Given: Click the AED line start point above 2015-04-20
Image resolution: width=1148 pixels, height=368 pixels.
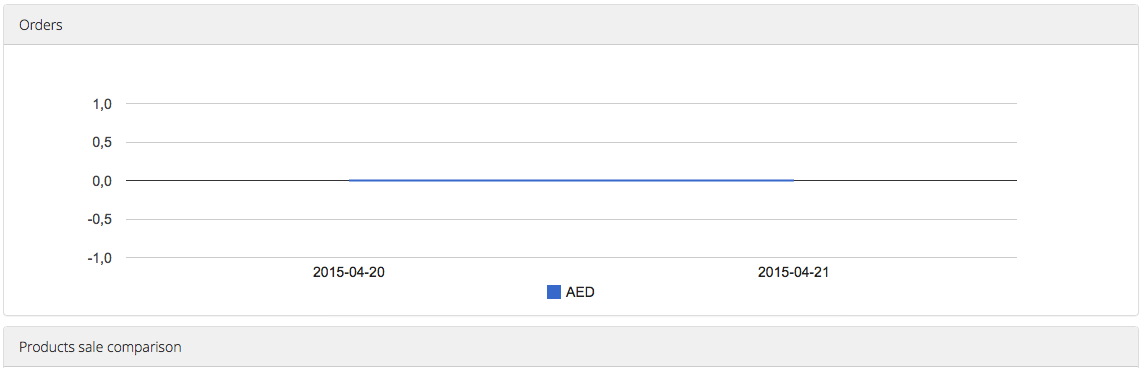Looking at the screenshot, I should coord(350,180).
